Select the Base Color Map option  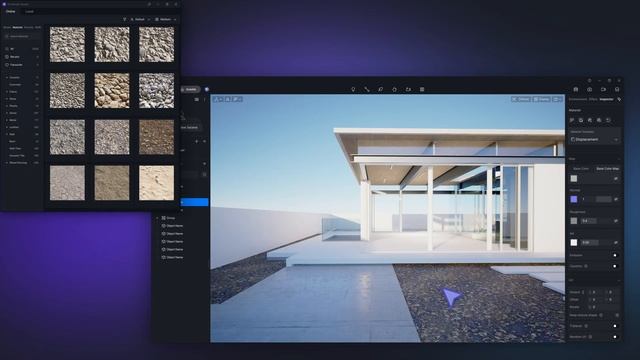607,168
